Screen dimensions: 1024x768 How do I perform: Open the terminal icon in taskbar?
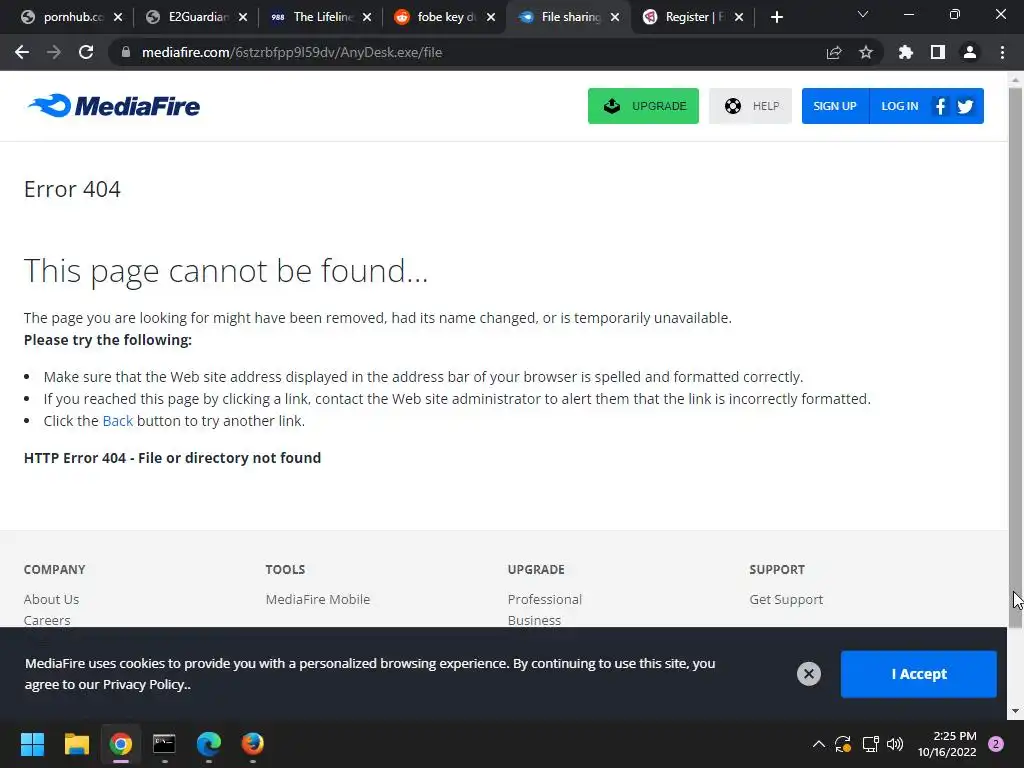click(x=165, y=744)
